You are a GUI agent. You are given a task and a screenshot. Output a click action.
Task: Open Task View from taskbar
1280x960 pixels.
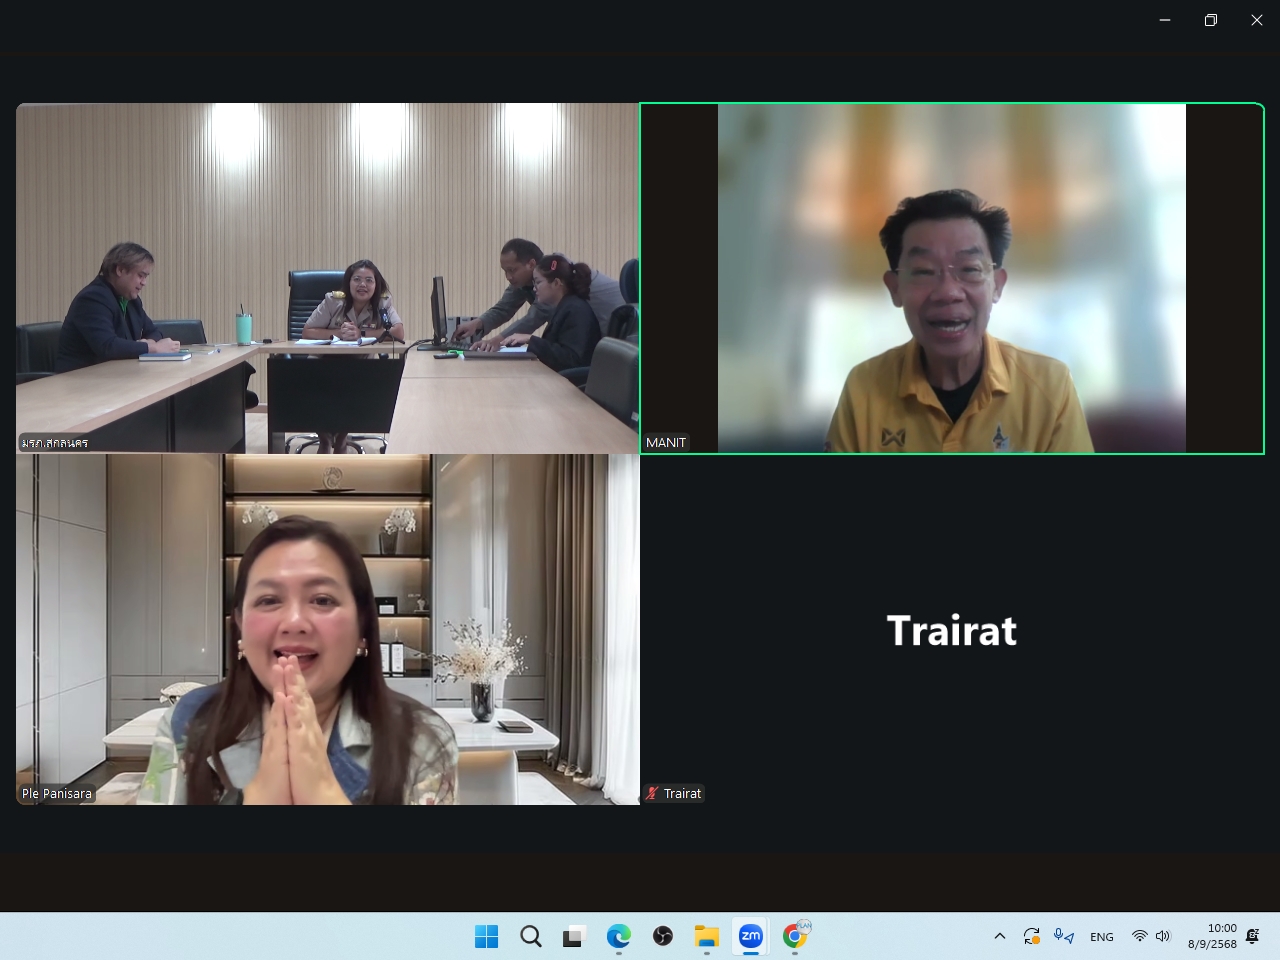573,936
